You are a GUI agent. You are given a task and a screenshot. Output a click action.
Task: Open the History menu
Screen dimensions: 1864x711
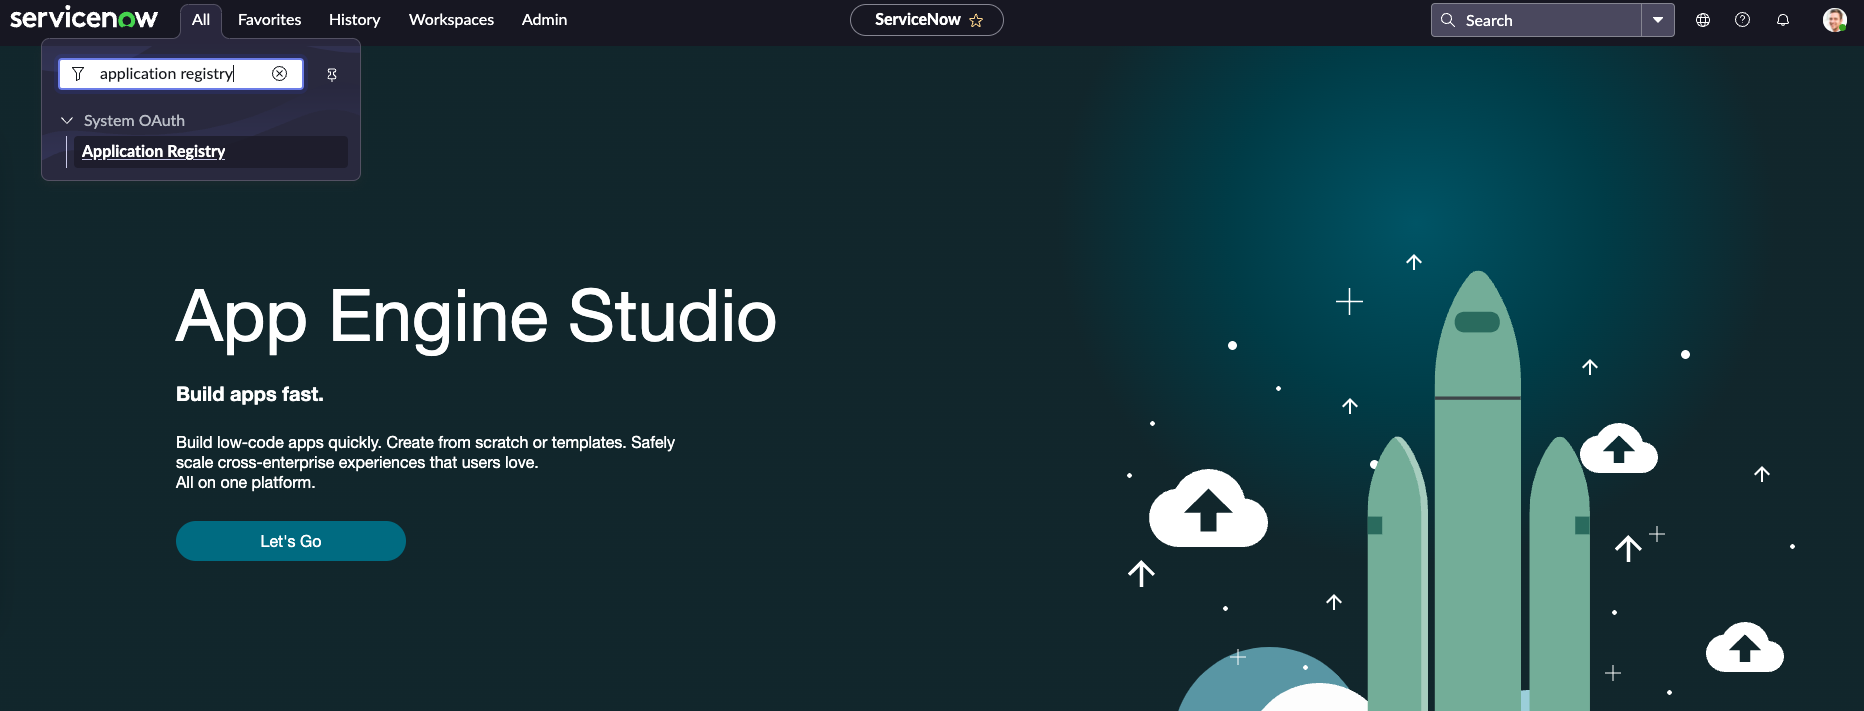(354, 20)
